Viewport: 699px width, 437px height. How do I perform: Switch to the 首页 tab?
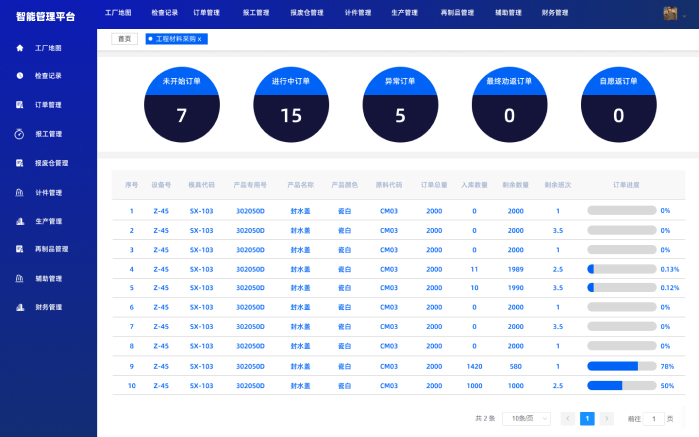coord(124,38)
